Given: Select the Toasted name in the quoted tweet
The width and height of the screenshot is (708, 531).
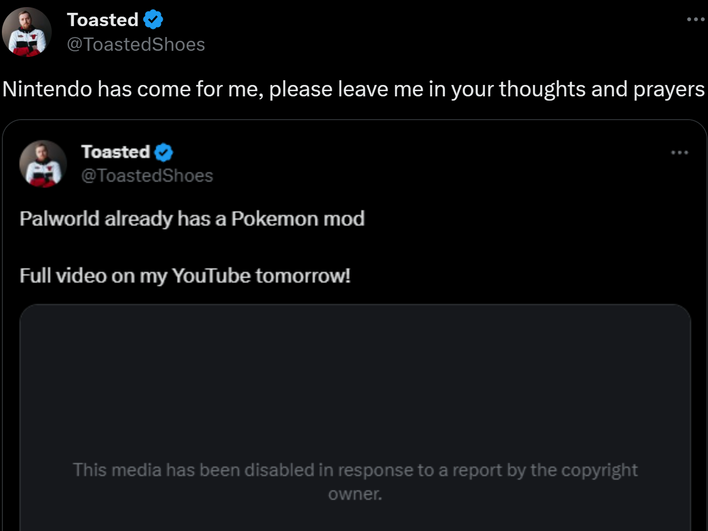Looking at the screenshot, I should [x=115, y=152].
